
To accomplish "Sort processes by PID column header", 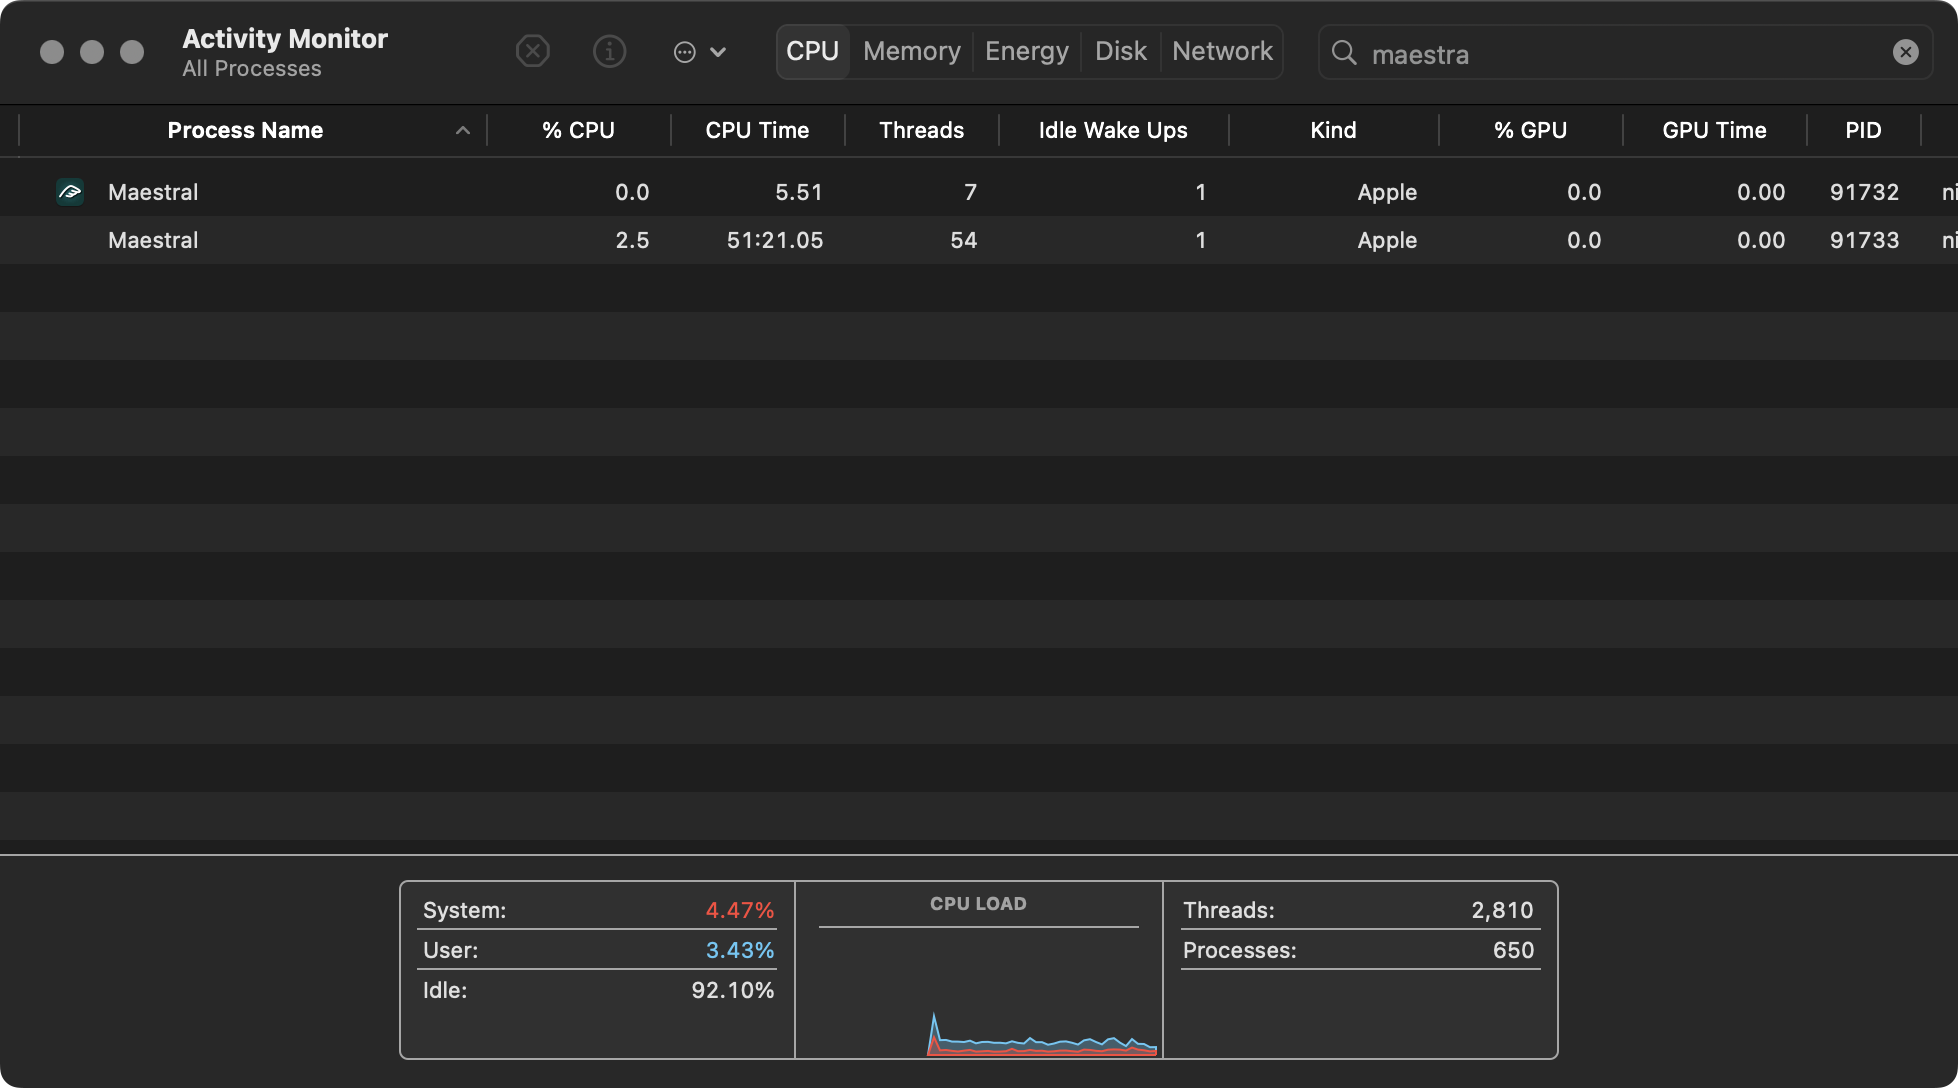I will coord(1863,130).
